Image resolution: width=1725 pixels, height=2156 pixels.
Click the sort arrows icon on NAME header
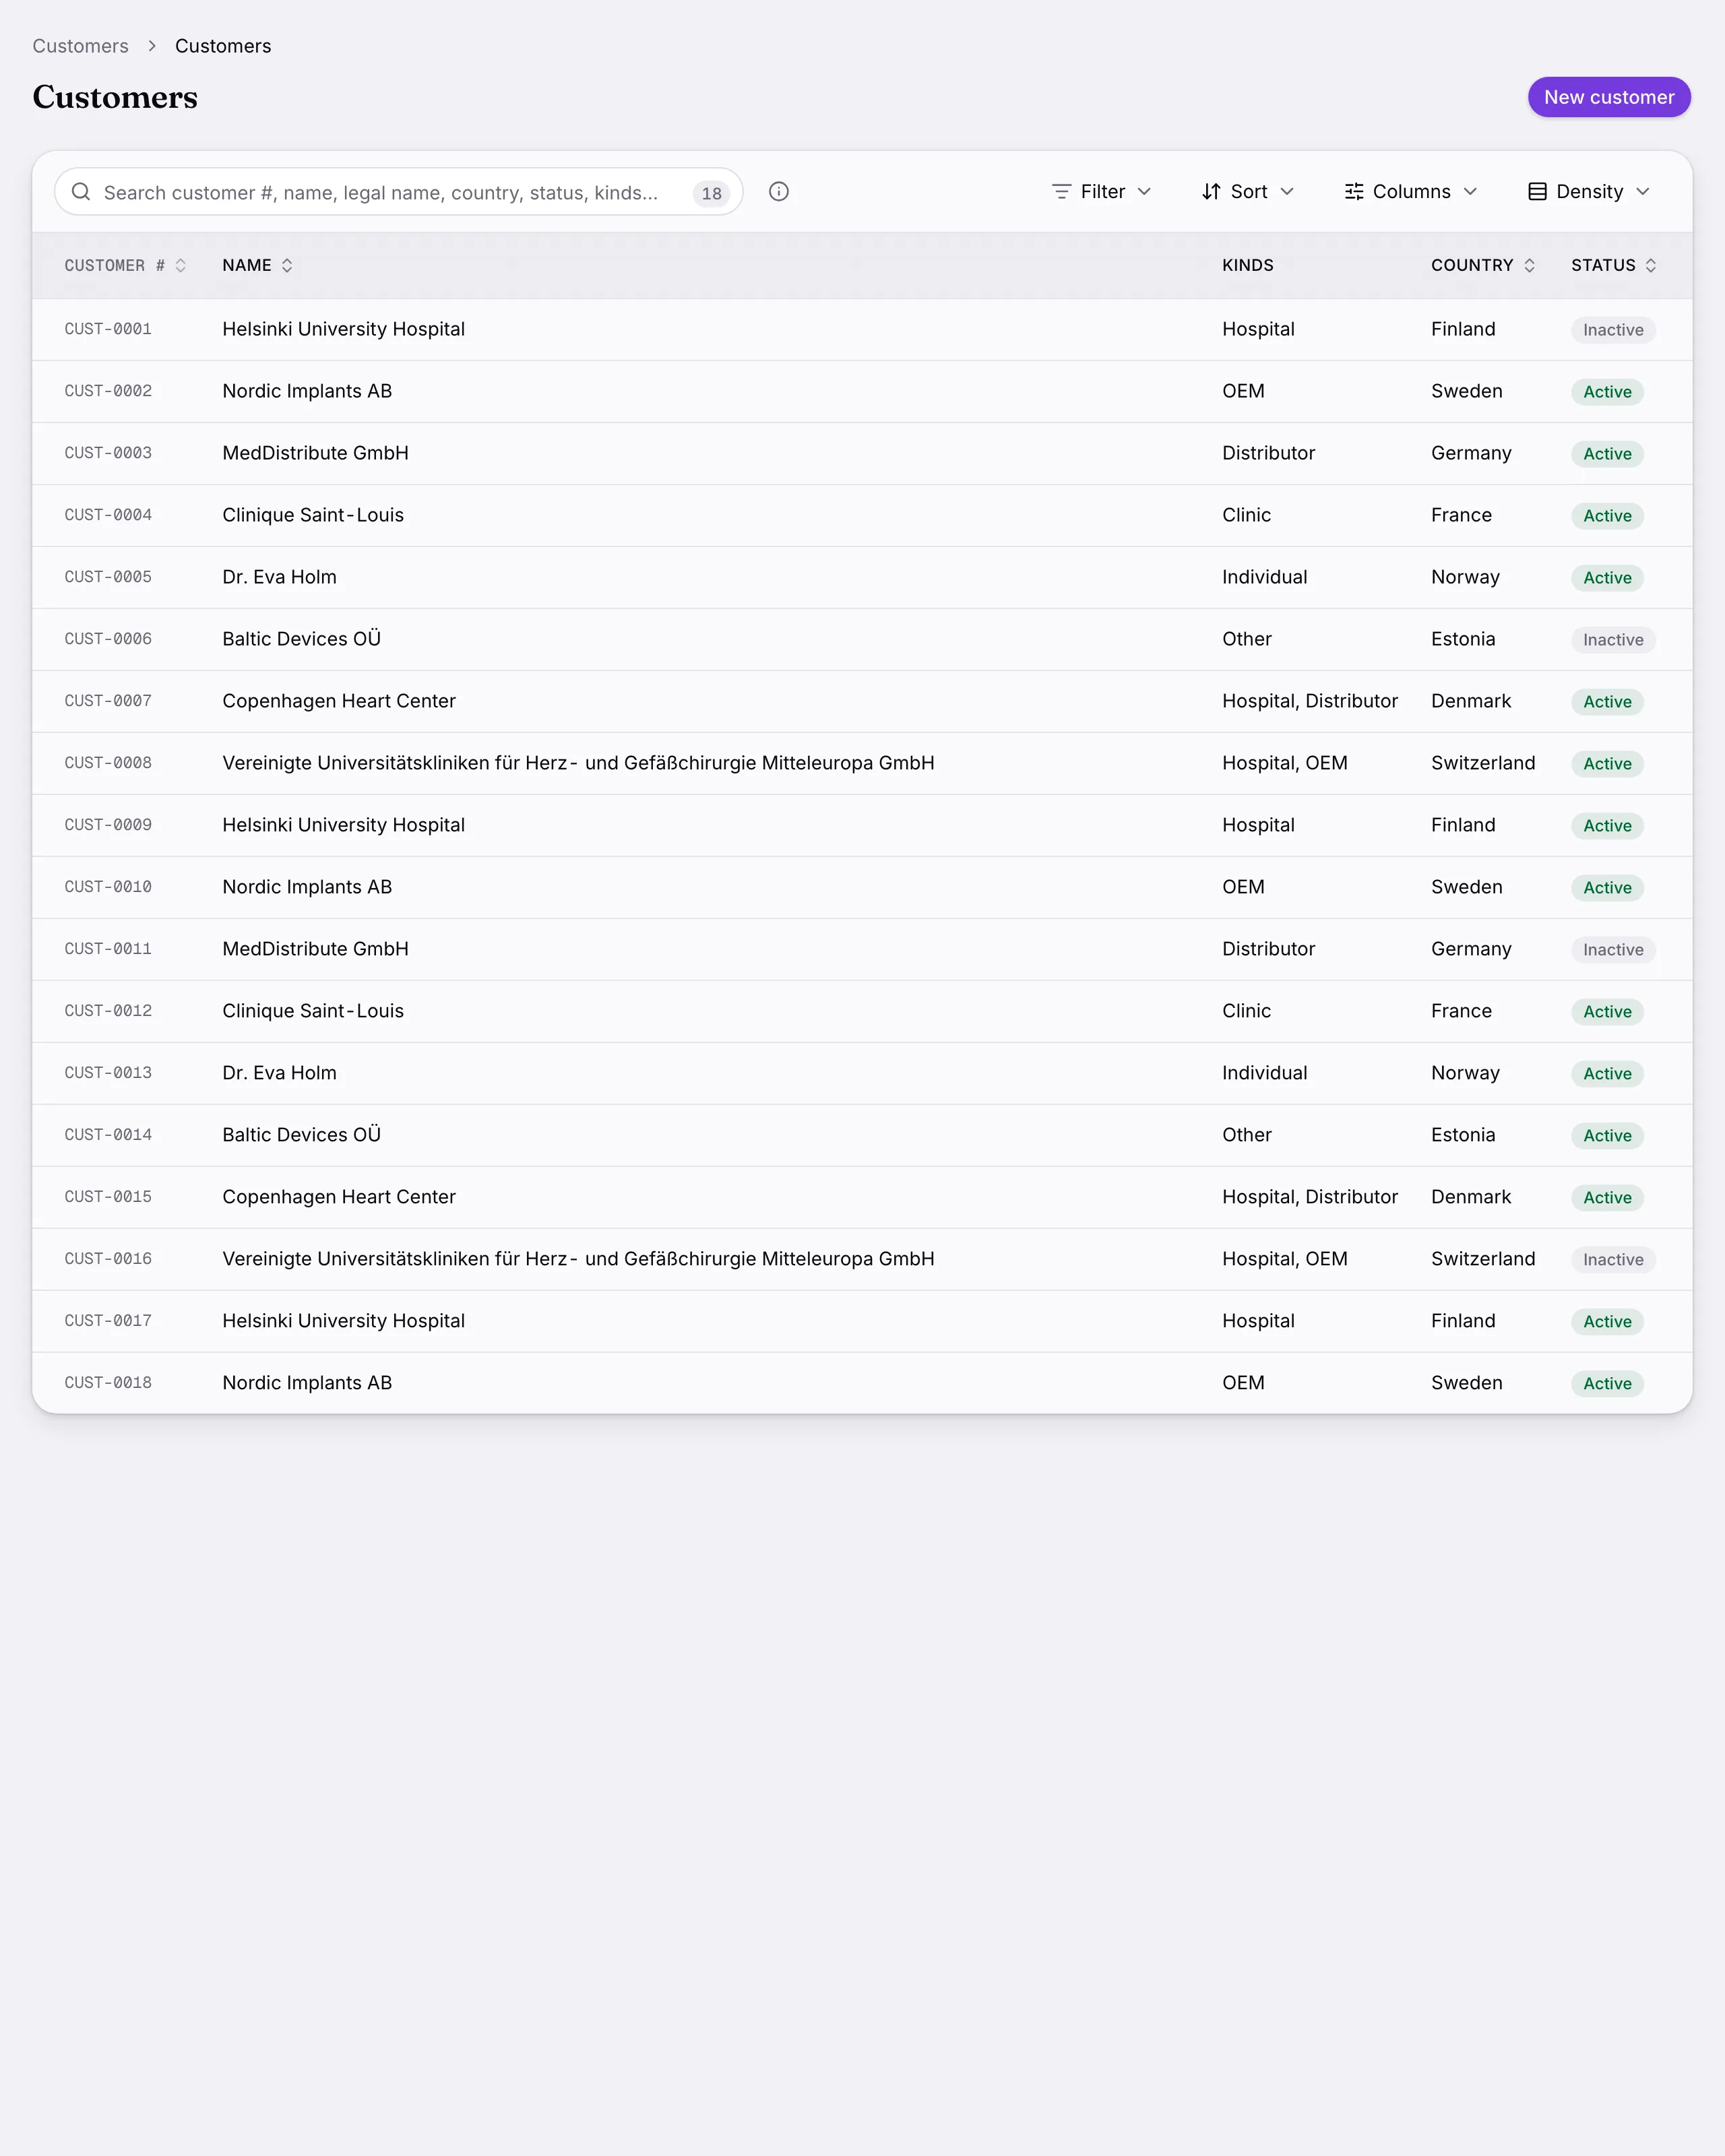coord(287,265)
